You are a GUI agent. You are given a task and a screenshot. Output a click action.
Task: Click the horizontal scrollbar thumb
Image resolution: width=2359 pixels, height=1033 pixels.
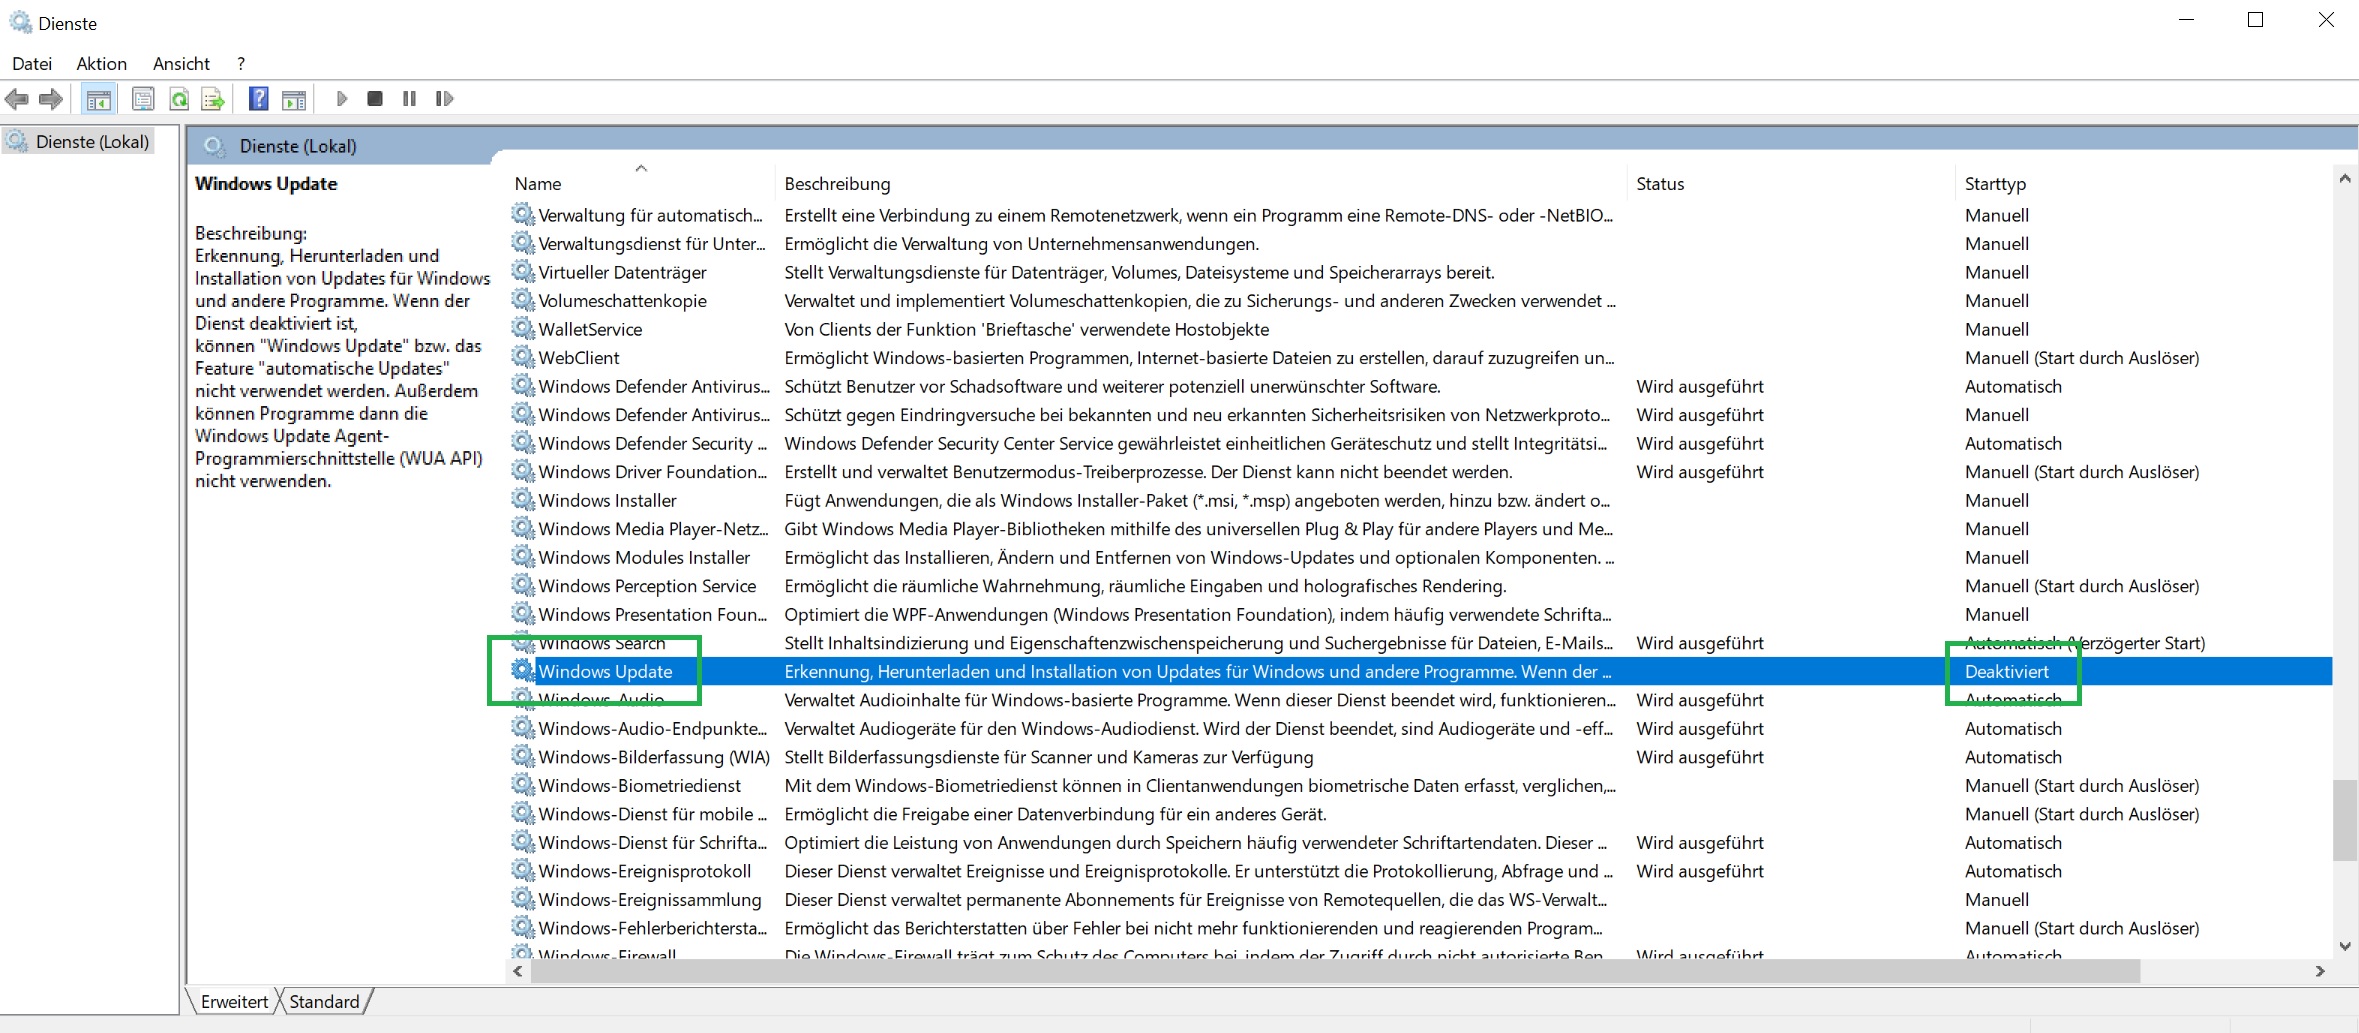click(x=1335, y=971)
